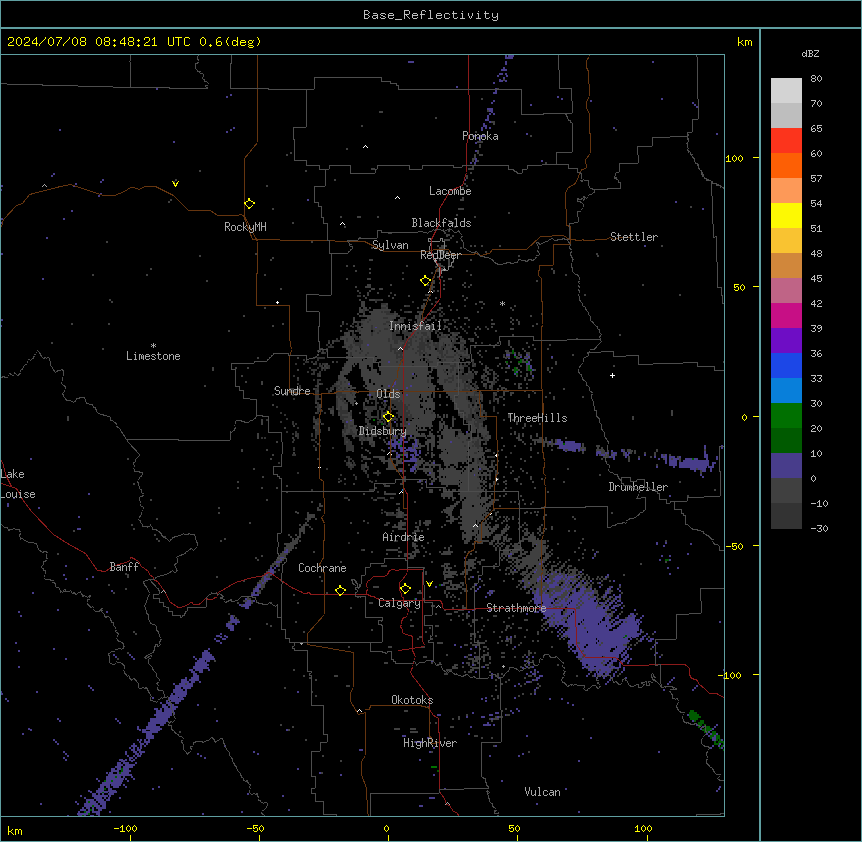This screenshot has width=862, height=842.
Task: Click the Okotoks label
Action: click(x=412, y=700)
